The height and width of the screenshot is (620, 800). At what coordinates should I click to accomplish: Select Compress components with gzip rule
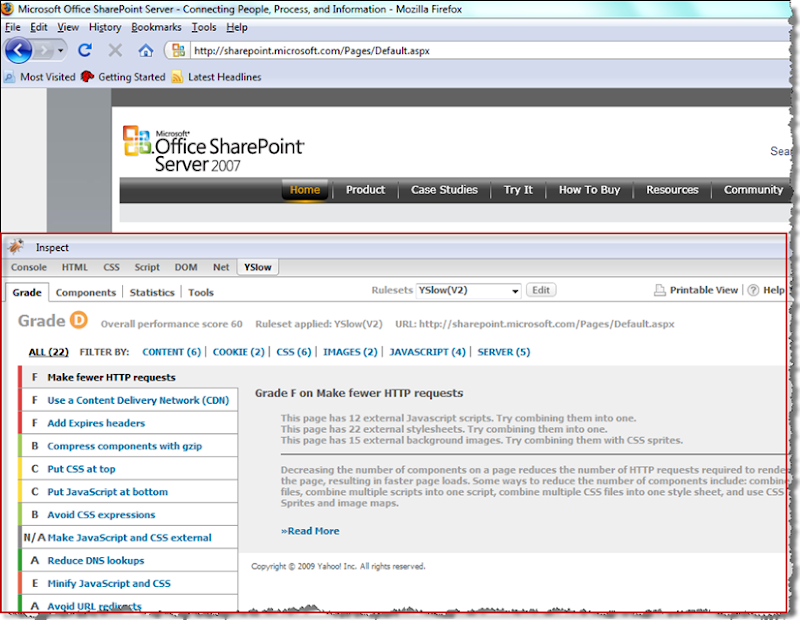pos(128,446)
